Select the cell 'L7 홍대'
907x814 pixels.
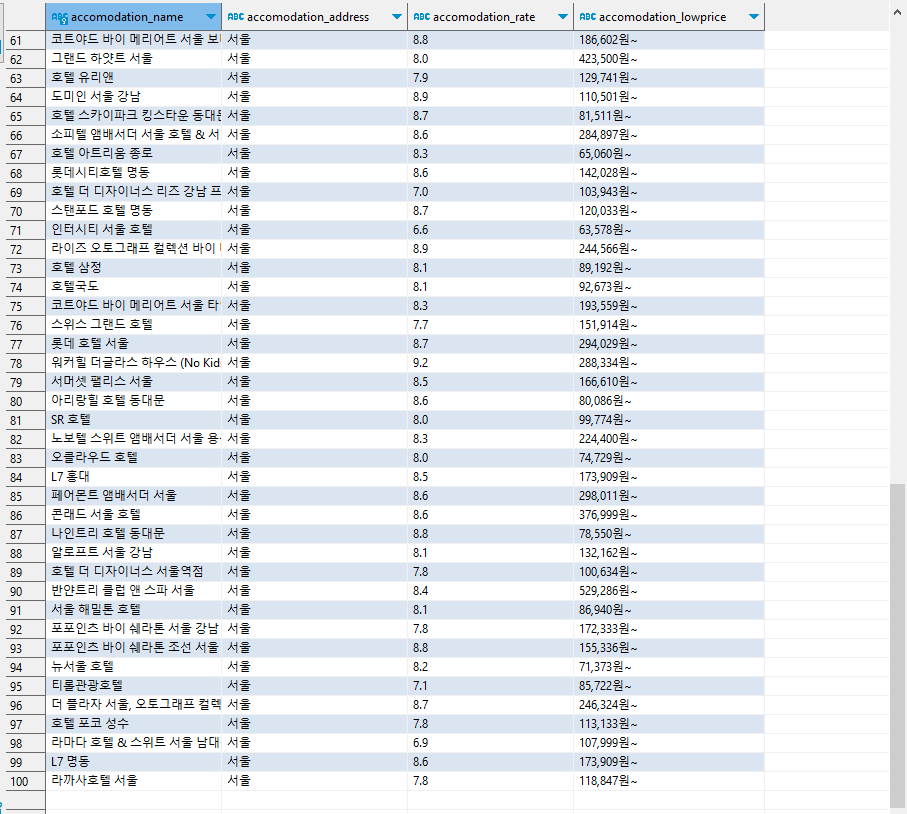pyautogui.click(x=134, y=477)
